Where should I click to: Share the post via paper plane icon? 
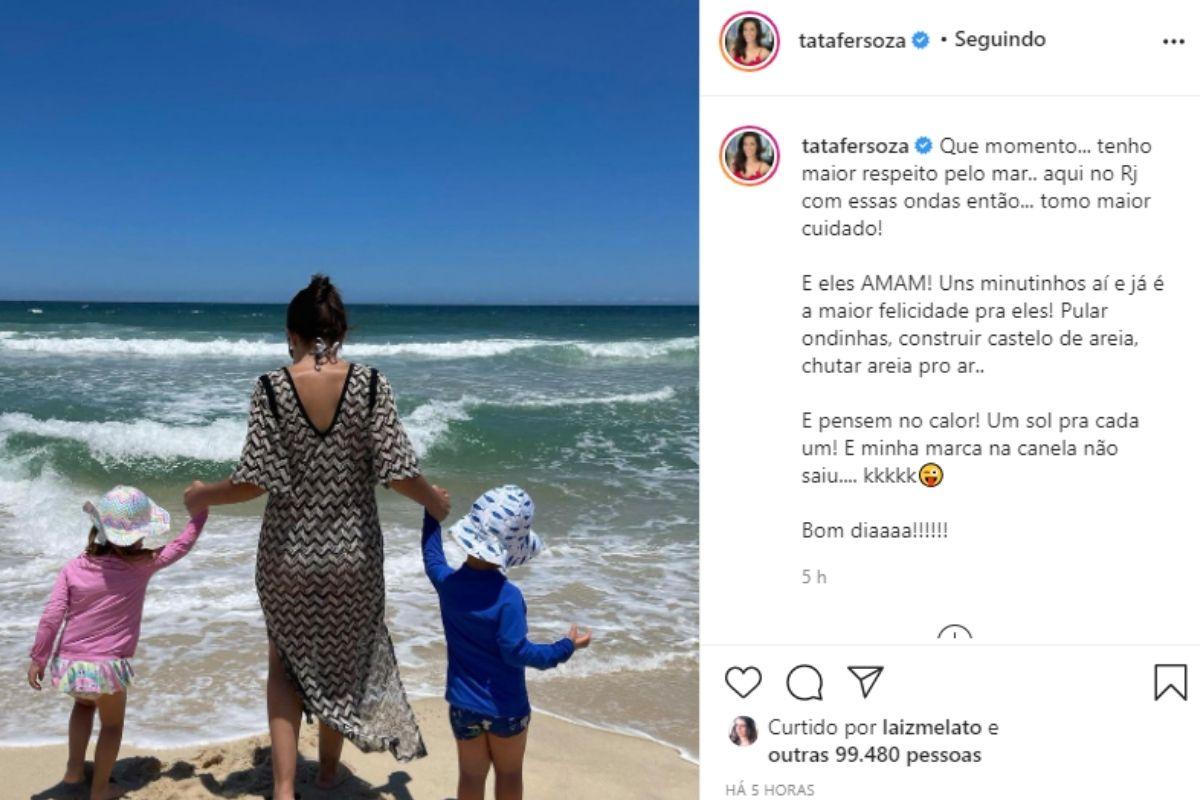[866, 681]
